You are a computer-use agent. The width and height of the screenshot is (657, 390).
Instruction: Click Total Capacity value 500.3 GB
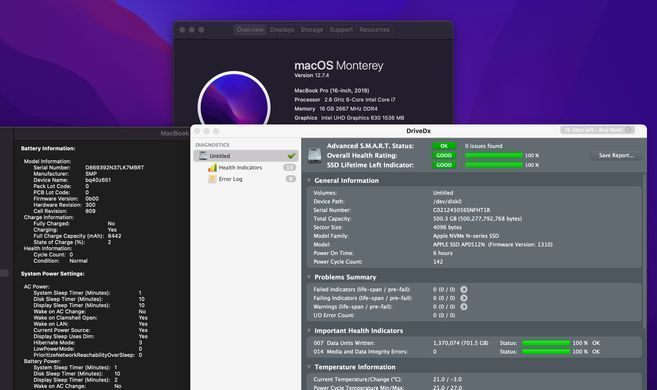pyautogui.click(x=477, y=219)
